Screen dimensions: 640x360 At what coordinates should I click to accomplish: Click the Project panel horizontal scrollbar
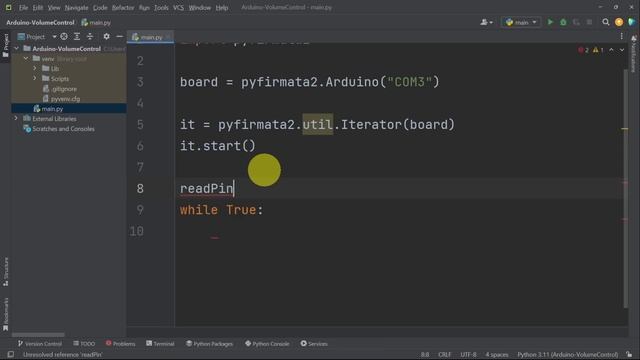tap(38, 335)
